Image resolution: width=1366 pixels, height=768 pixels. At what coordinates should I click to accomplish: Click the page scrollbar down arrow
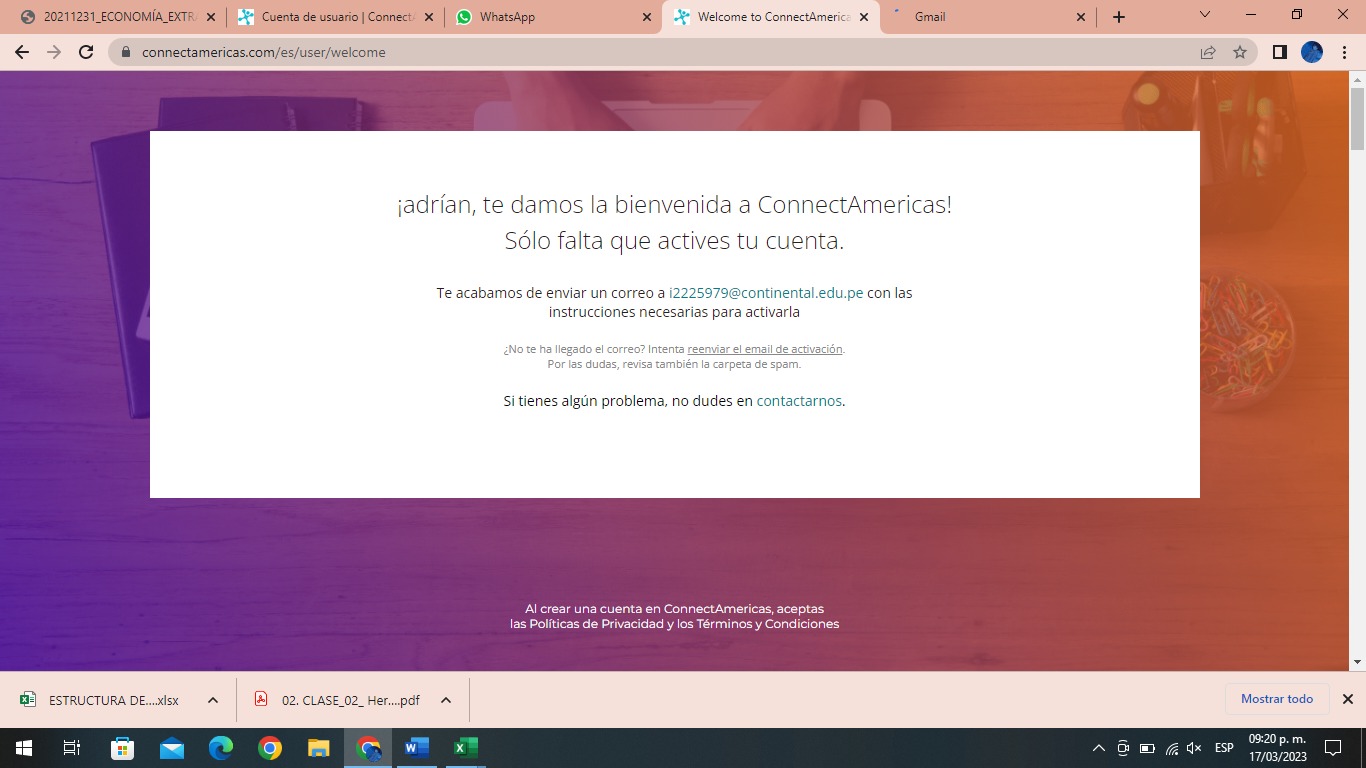point(1357,662)
